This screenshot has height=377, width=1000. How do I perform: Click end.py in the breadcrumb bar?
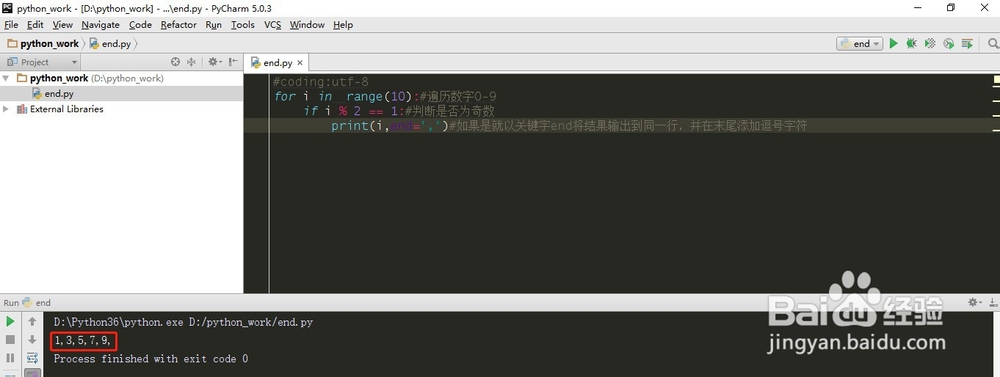click(117, 43)
